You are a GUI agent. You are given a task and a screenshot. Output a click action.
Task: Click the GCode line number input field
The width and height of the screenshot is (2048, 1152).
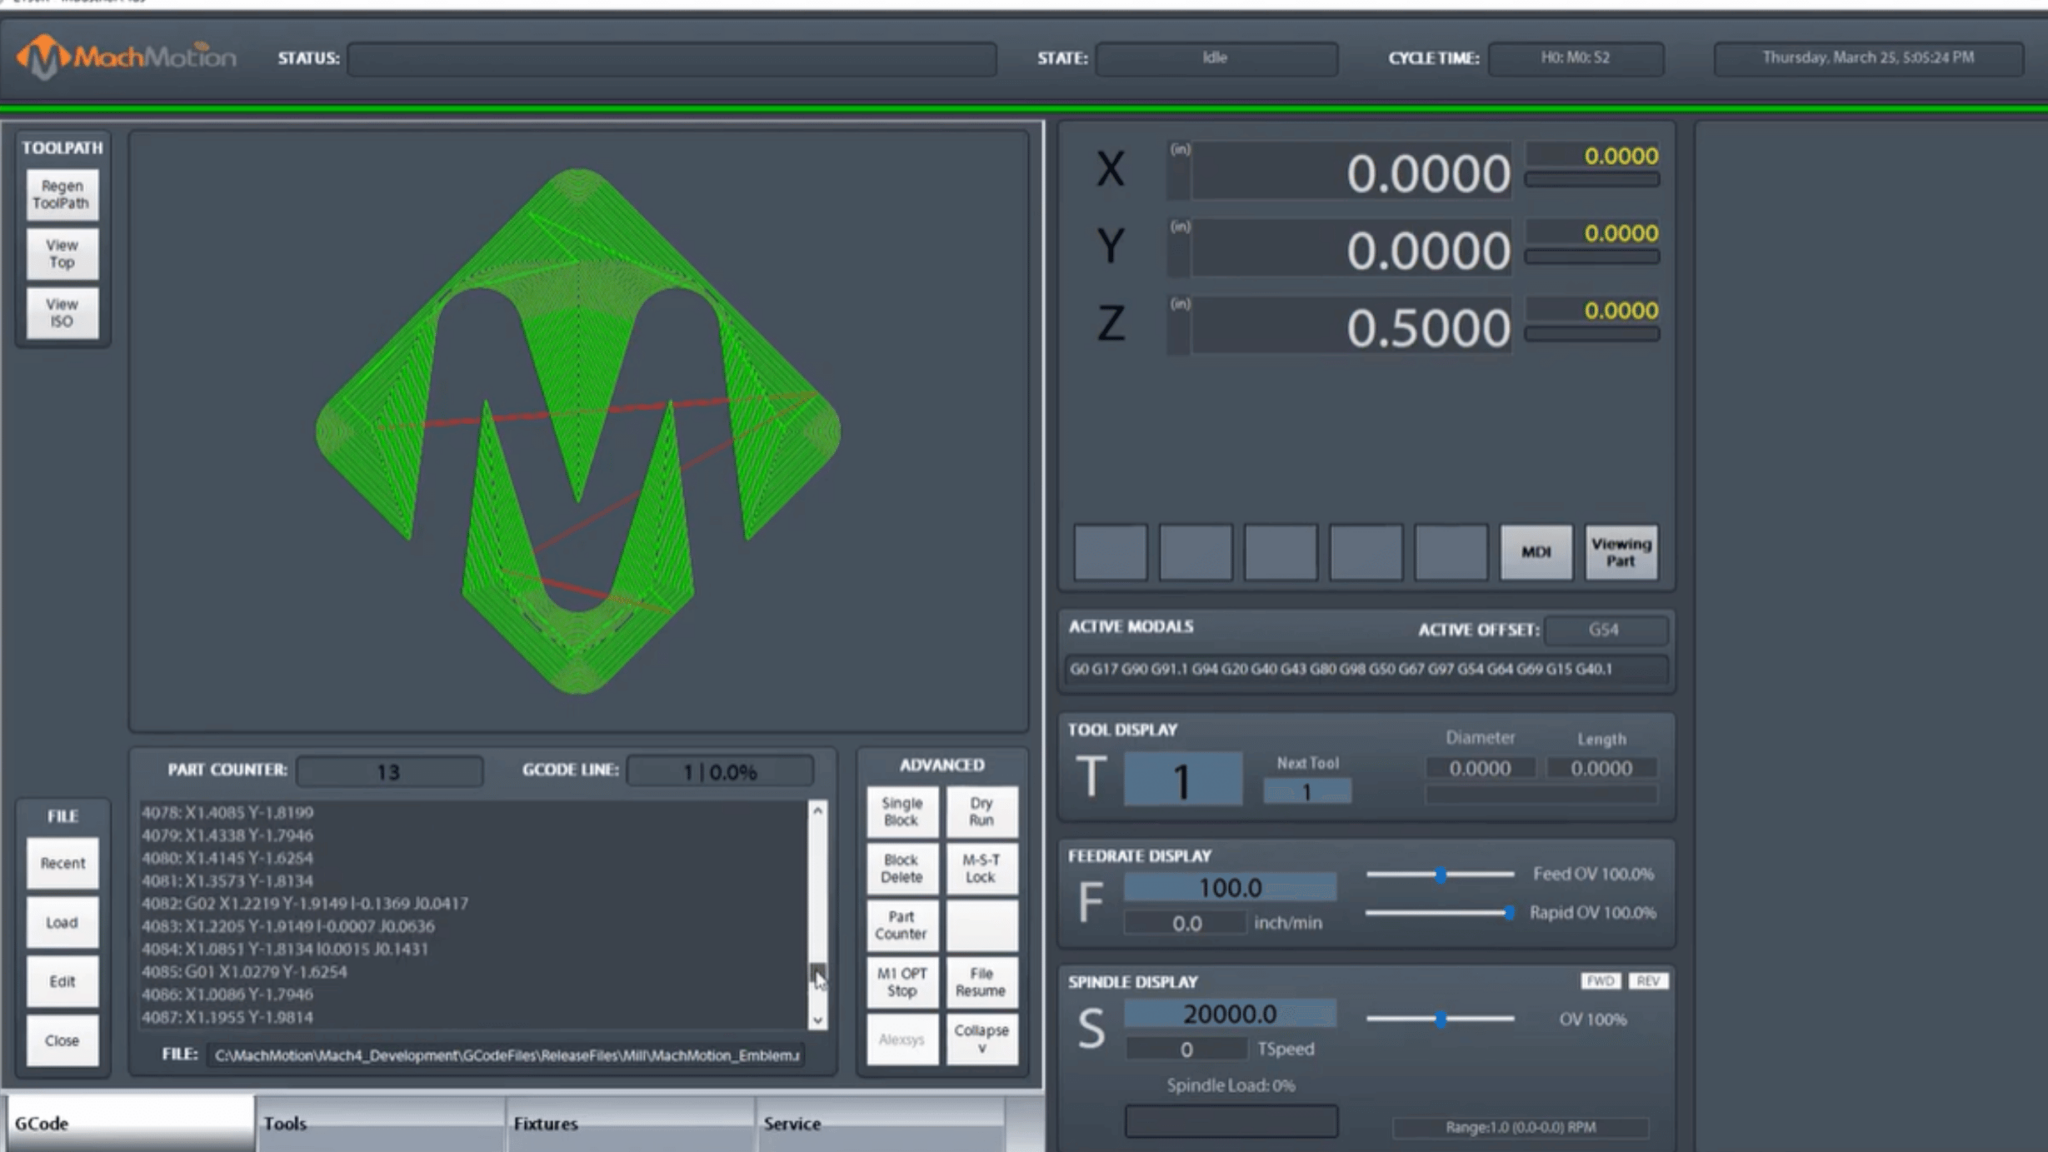pos(720,771)
